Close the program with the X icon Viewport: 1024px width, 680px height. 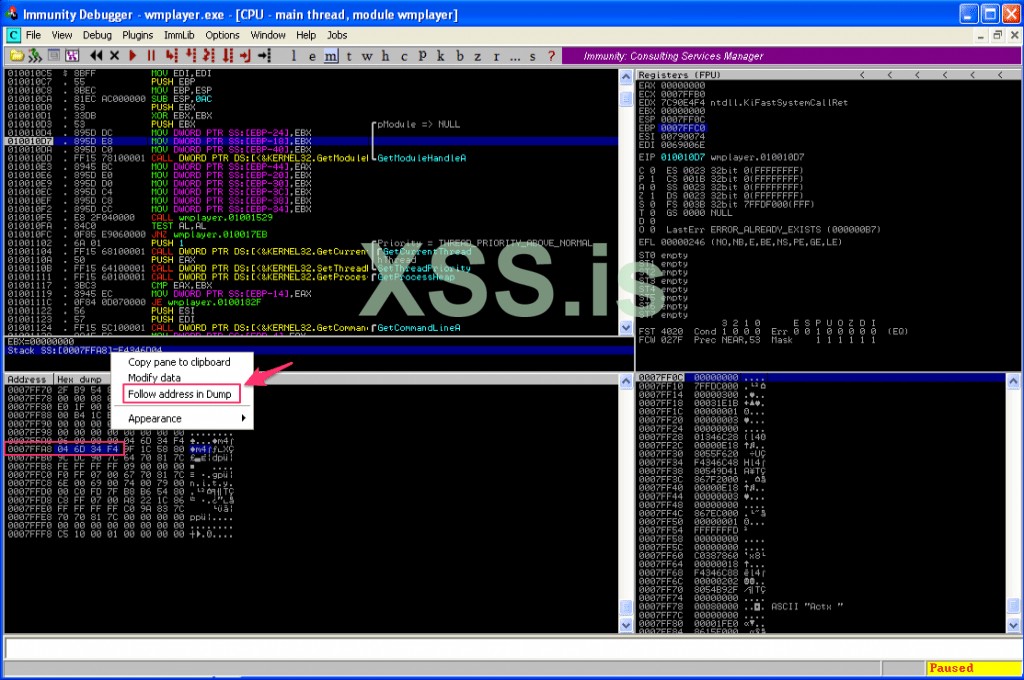pyautogui.click(x=114, y=56)
